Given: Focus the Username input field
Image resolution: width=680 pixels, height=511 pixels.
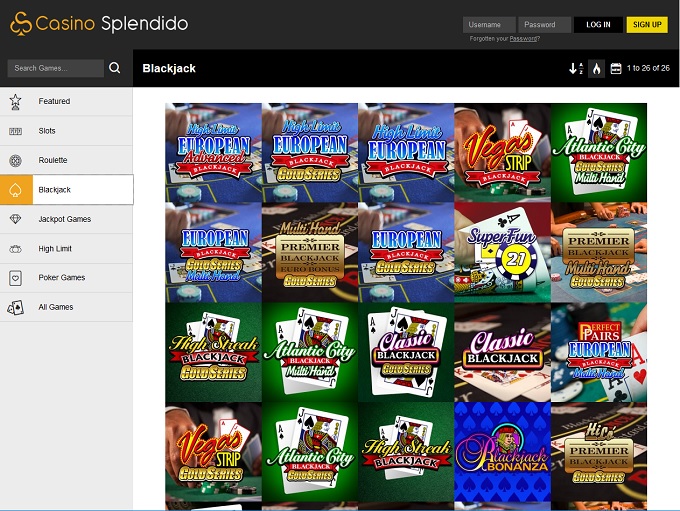Looking at the screenshot, I should [489, 24].
